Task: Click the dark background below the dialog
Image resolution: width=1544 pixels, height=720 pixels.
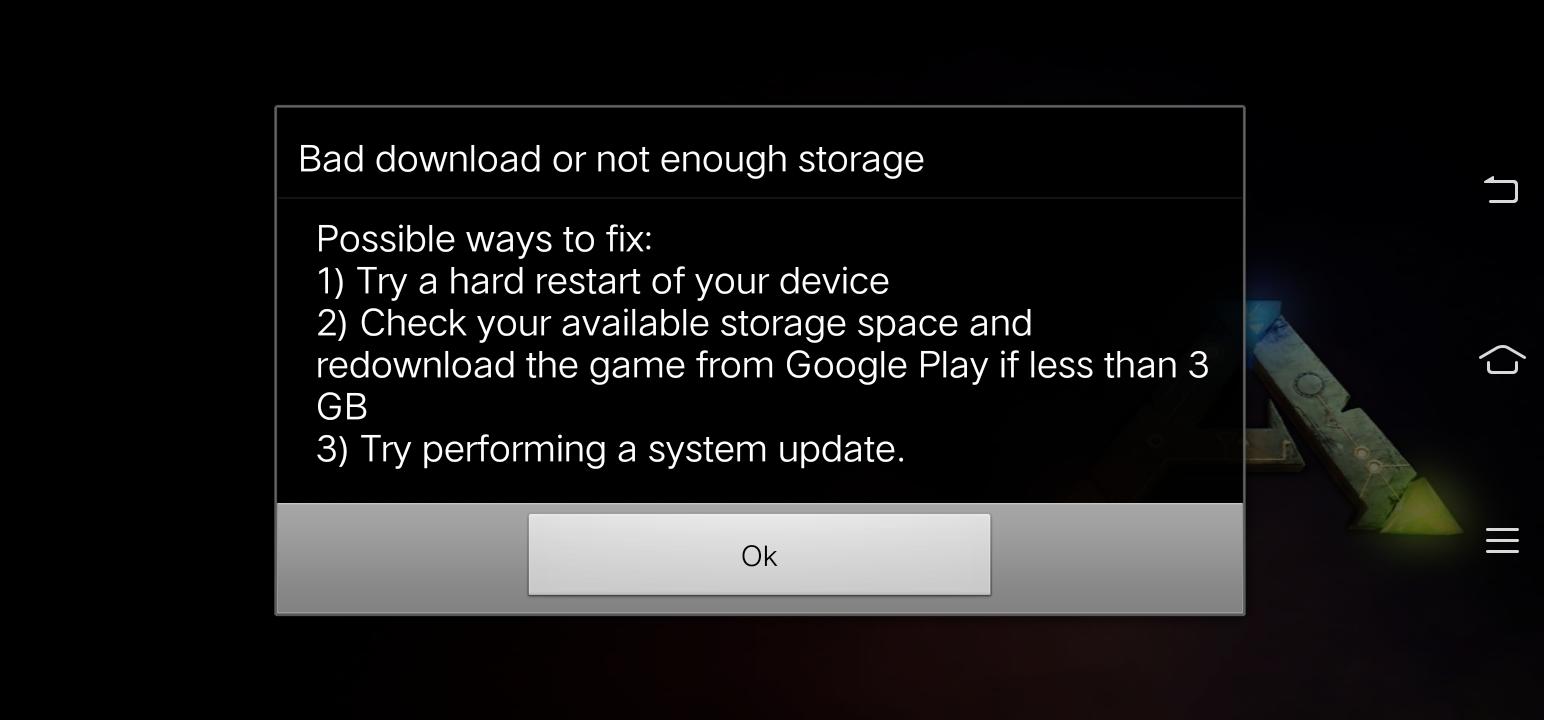Action: coord(760,668)
